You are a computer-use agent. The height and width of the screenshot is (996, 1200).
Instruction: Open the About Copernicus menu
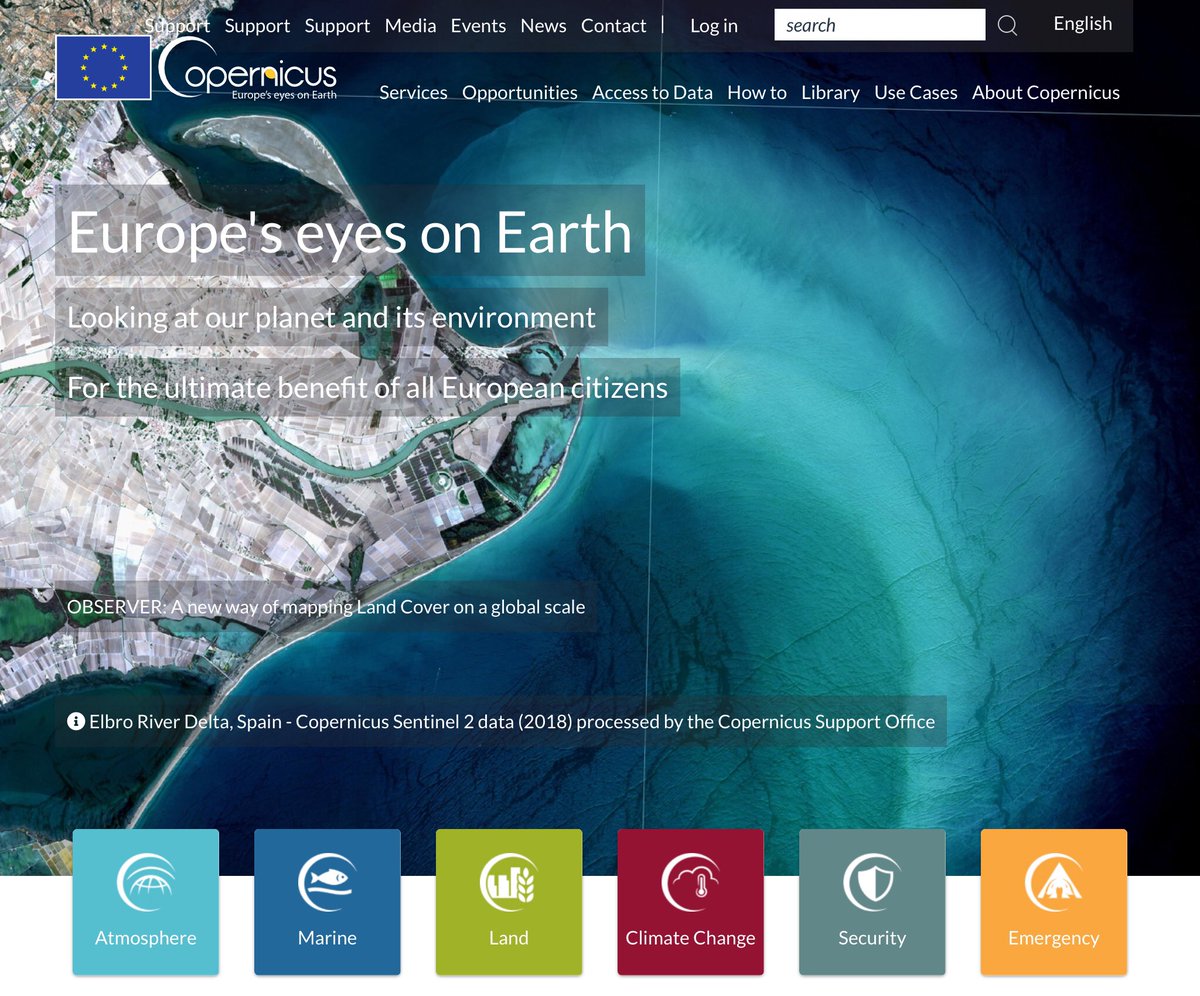1046,93
